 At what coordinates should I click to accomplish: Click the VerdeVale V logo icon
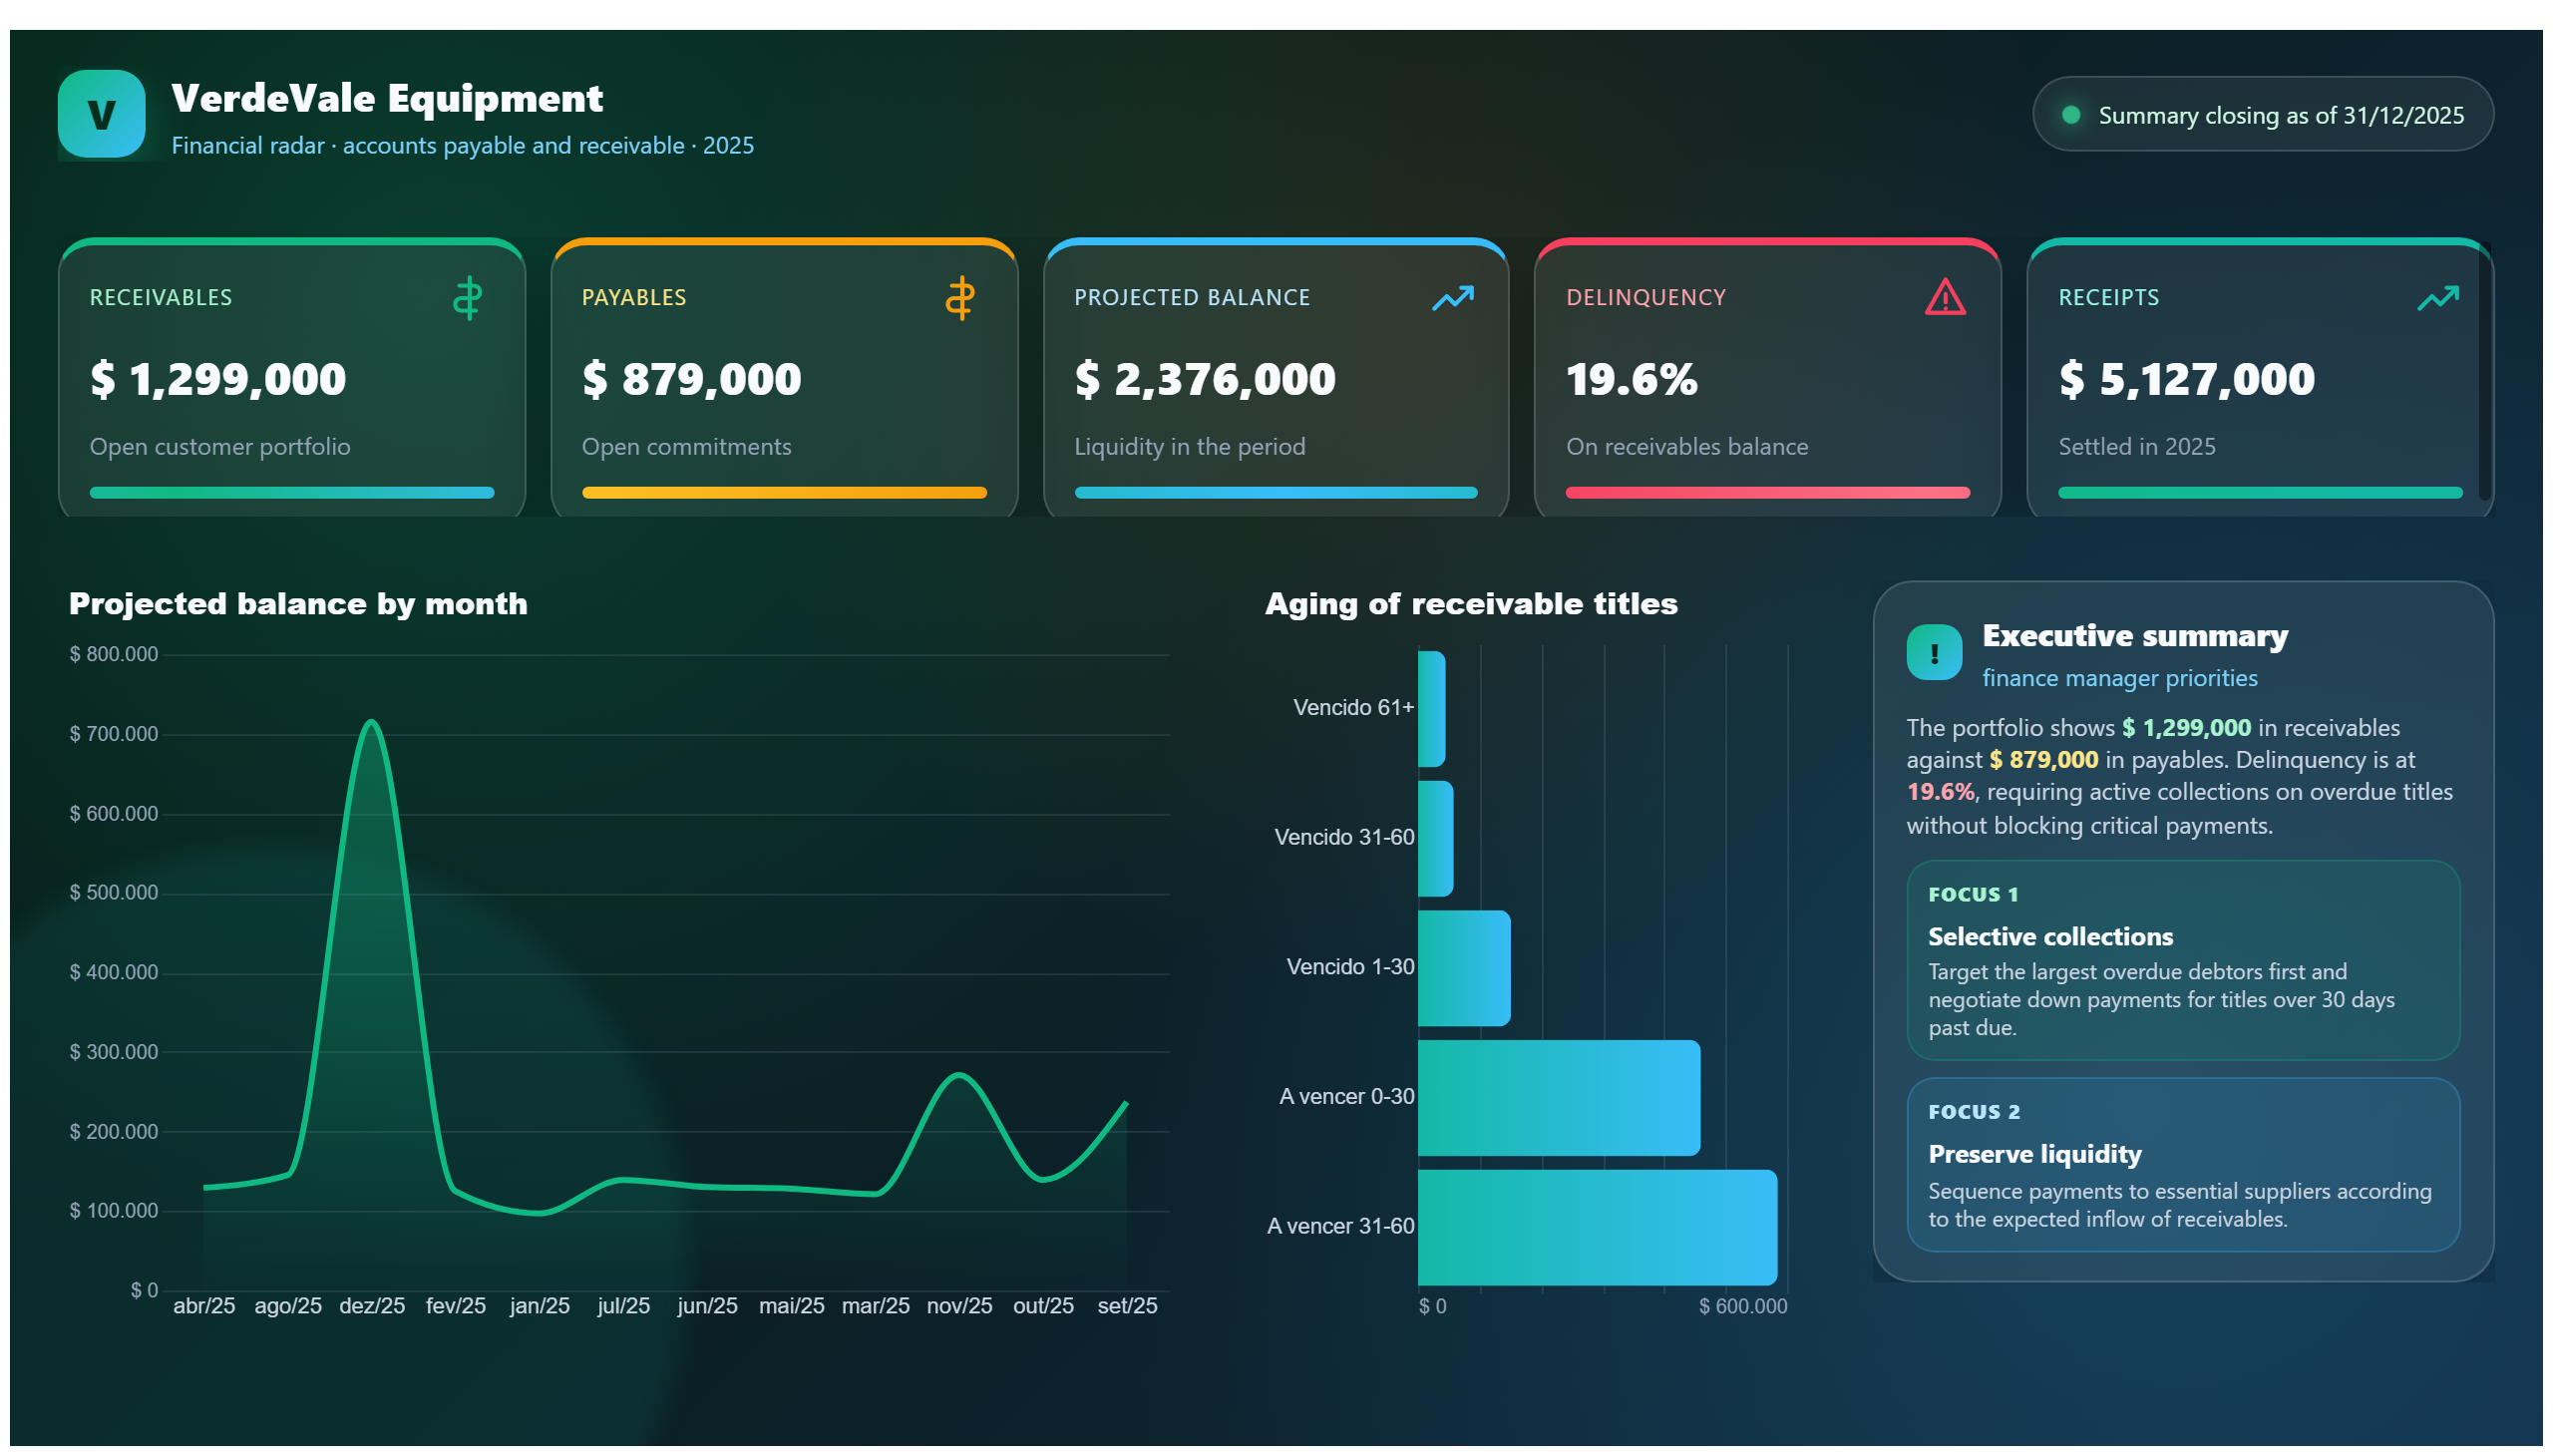pos(101,114)
